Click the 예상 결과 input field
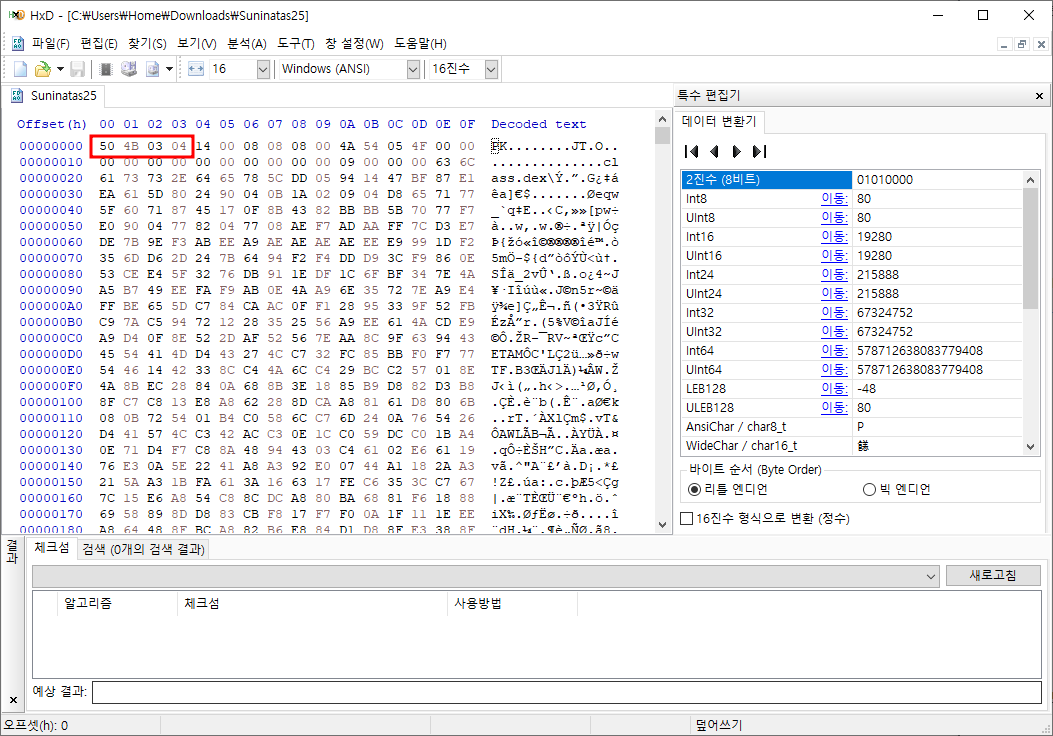 (x=566, y=692)
